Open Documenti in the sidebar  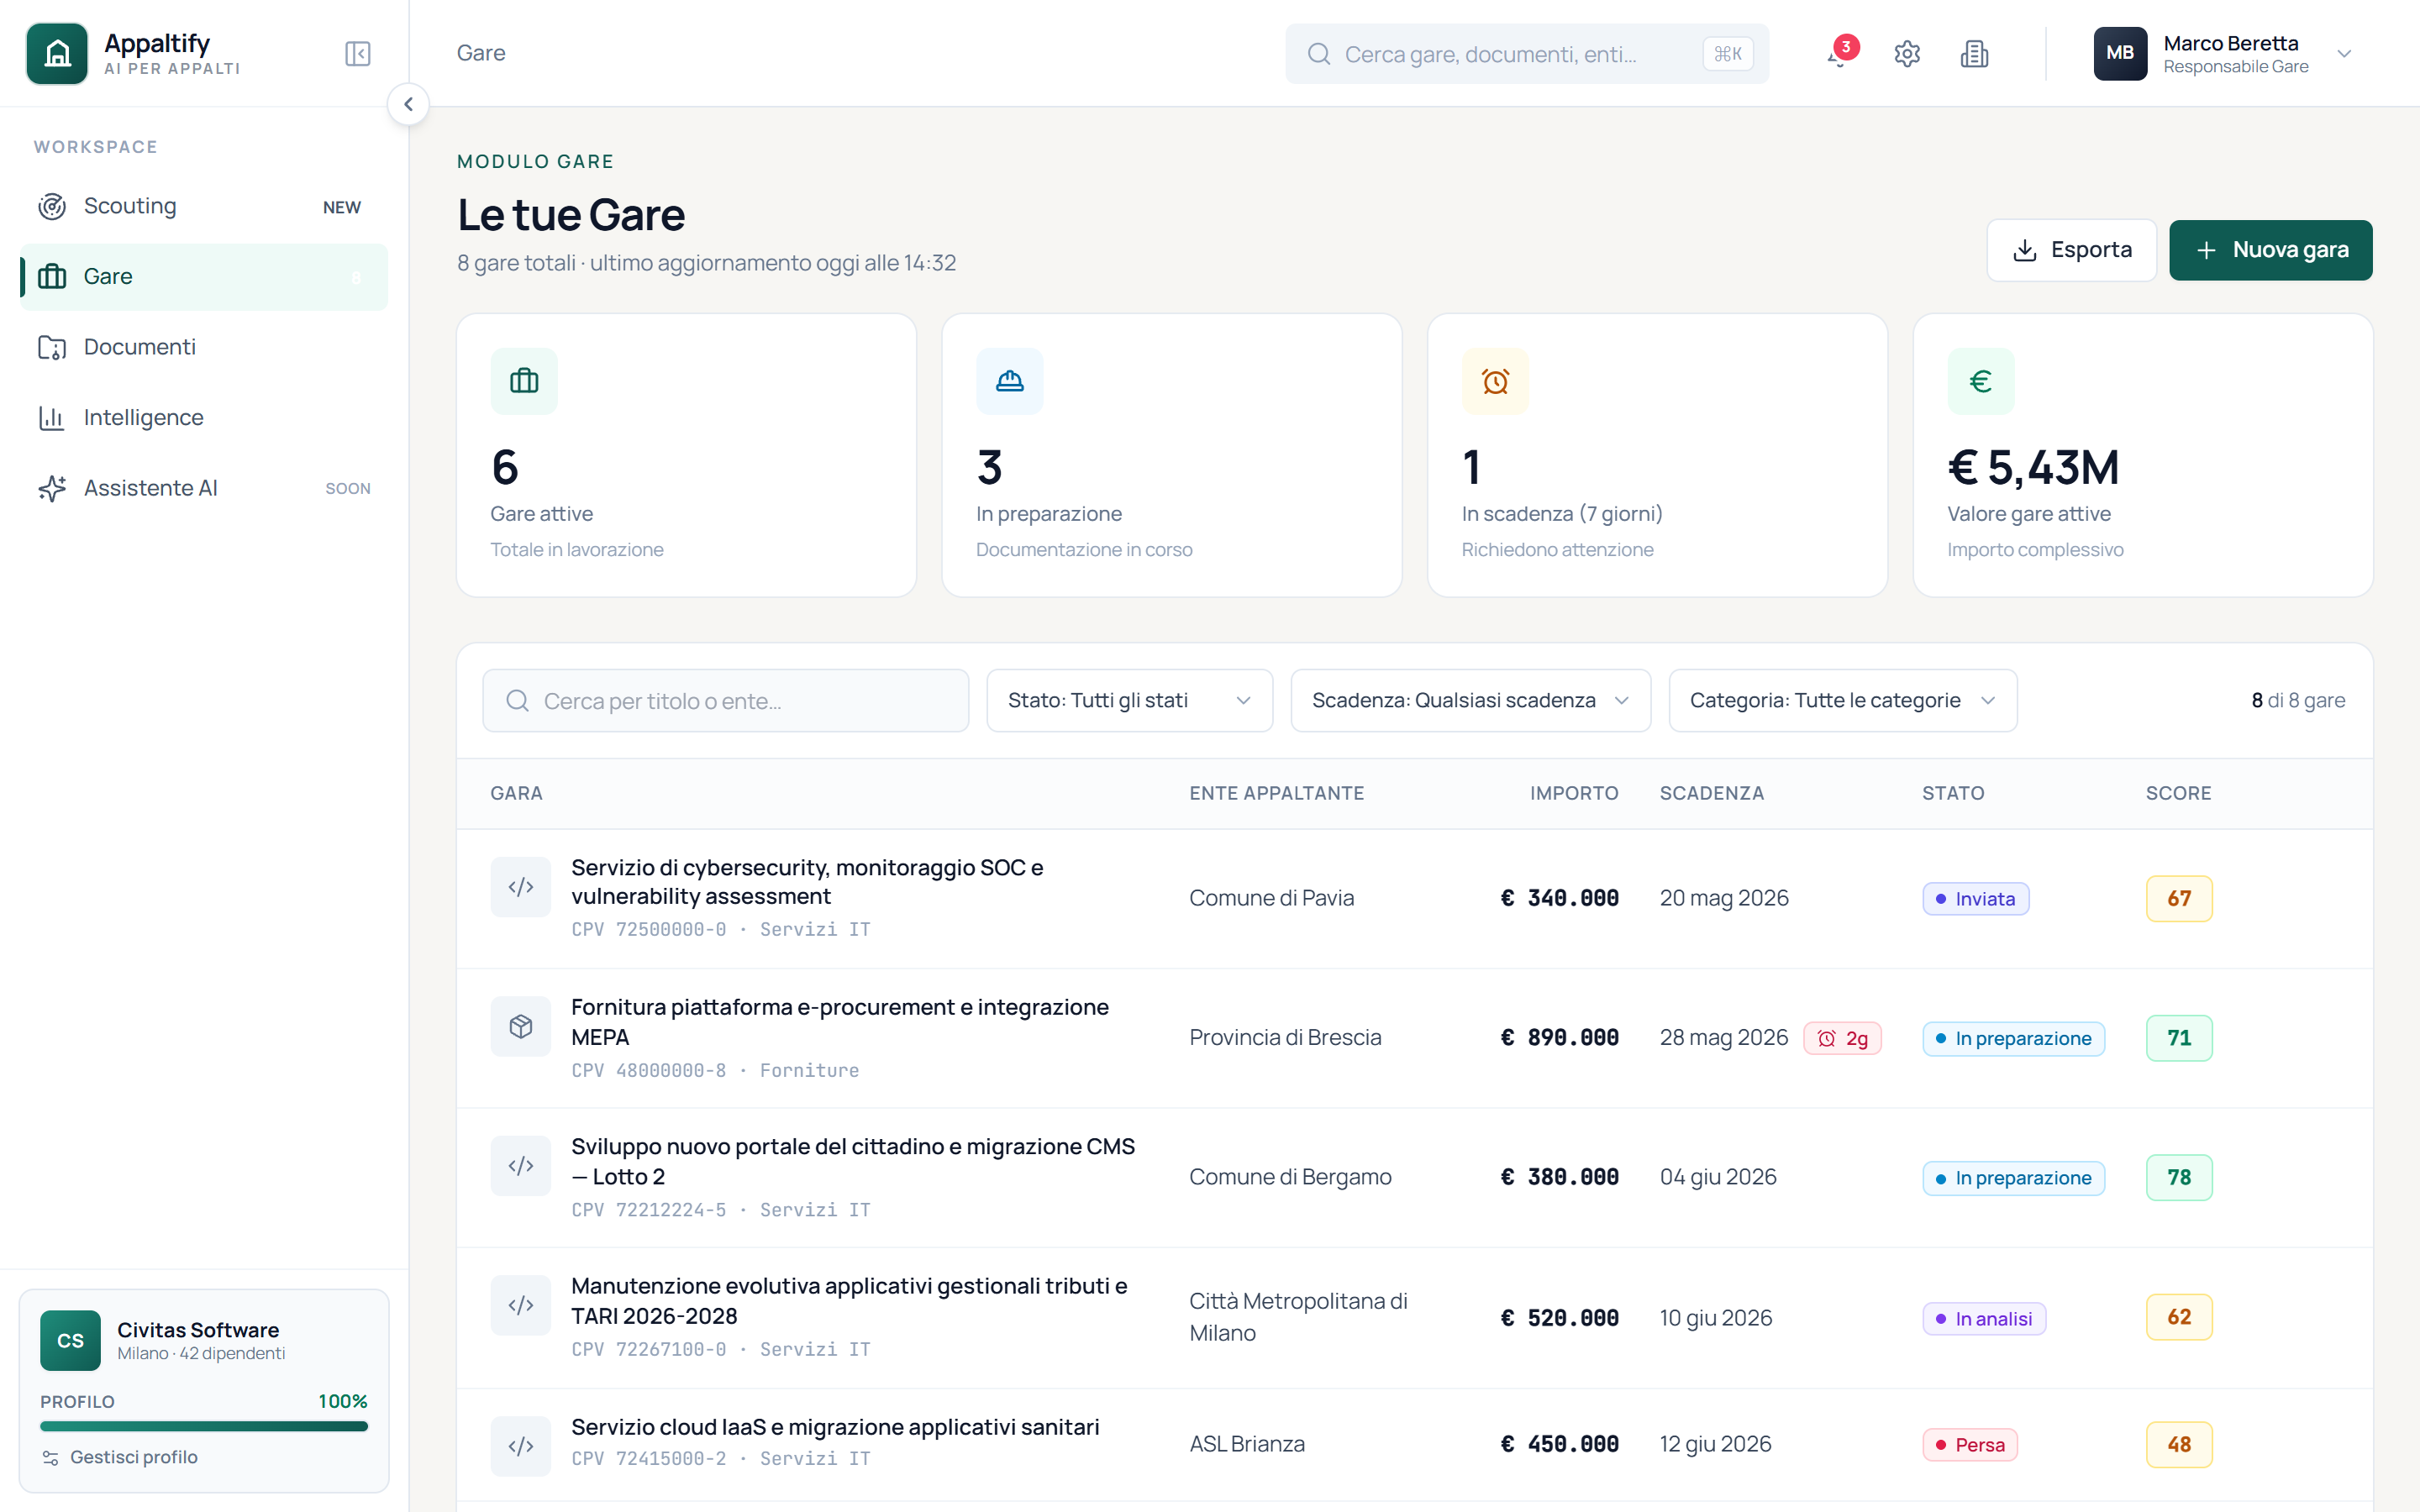coord(204,347)
